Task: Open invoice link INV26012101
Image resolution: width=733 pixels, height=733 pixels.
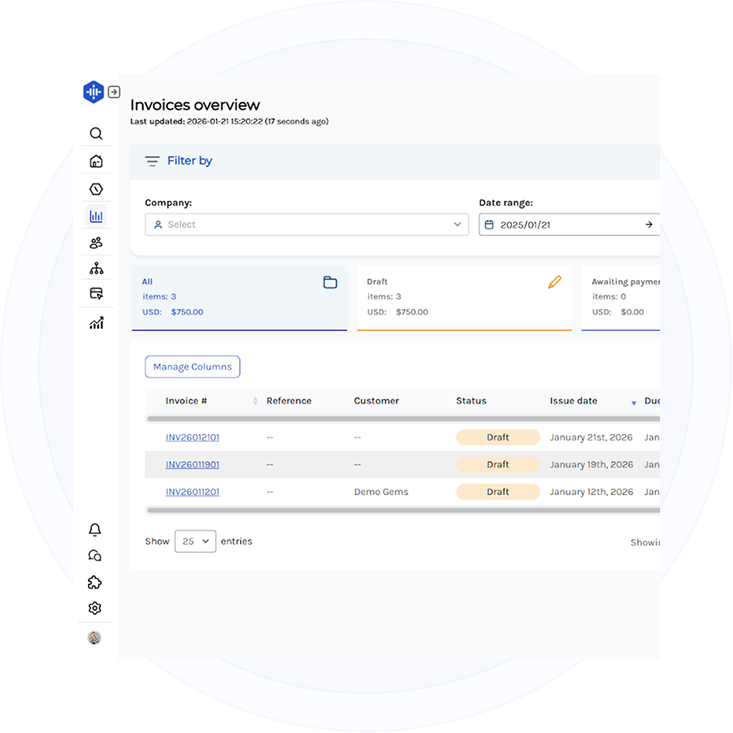Action: [x=192, y=437]
